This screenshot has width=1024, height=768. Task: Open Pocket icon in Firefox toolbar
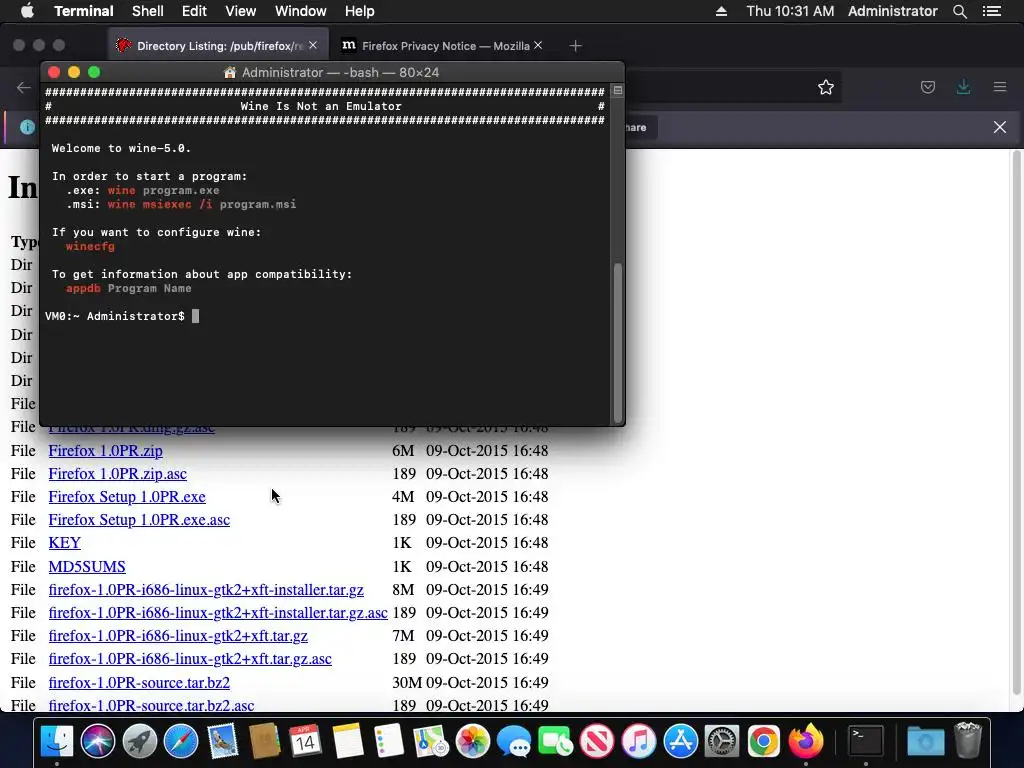tap(928, 87)
